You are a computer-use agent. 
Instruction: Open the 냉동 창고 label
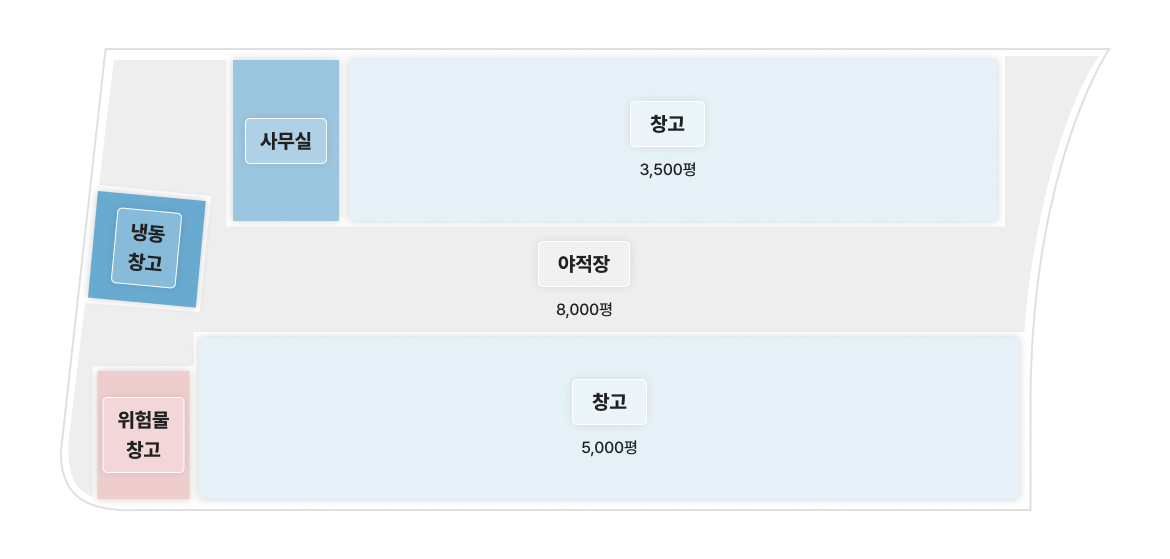pyautogui.click(x=146, y=248)
